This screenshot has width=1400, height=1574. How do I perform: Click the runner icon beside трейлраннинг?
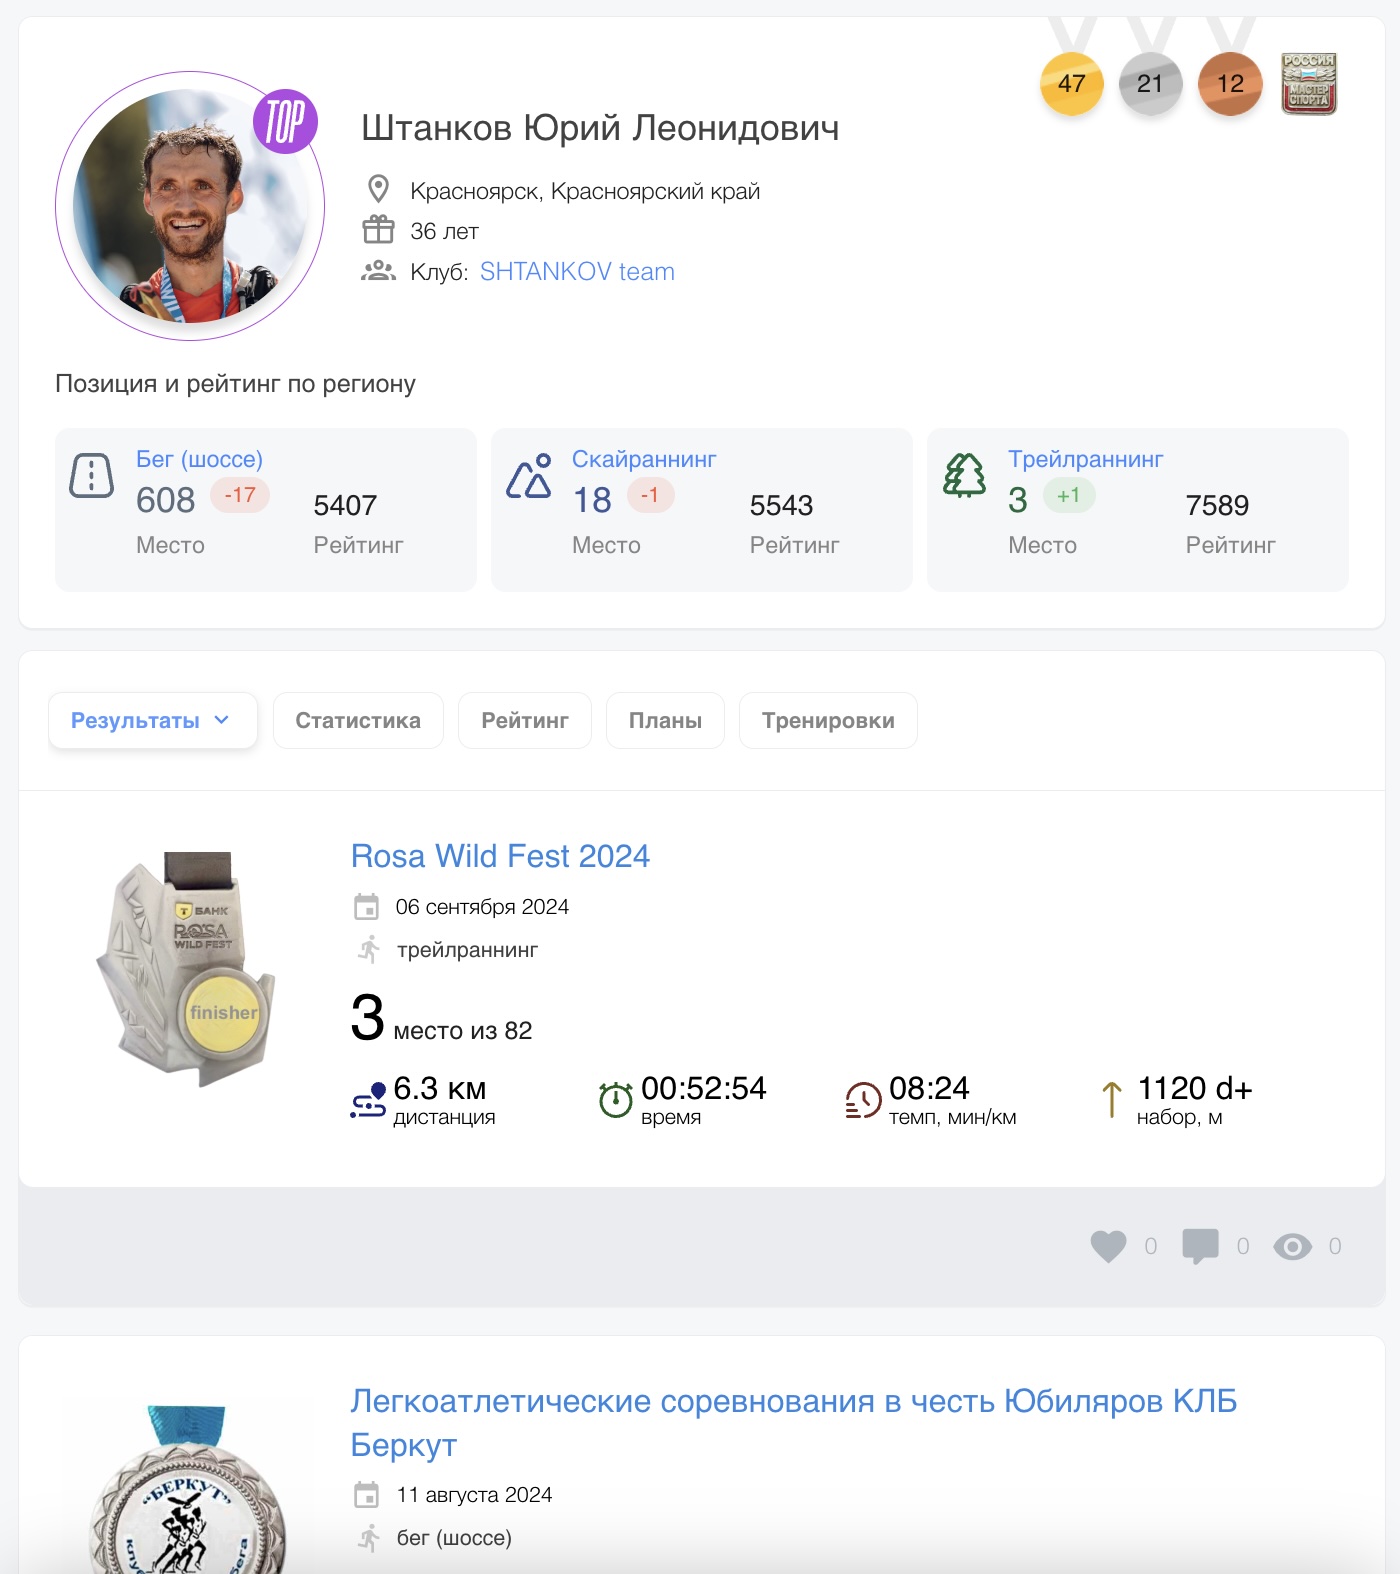tap(369, 949)
